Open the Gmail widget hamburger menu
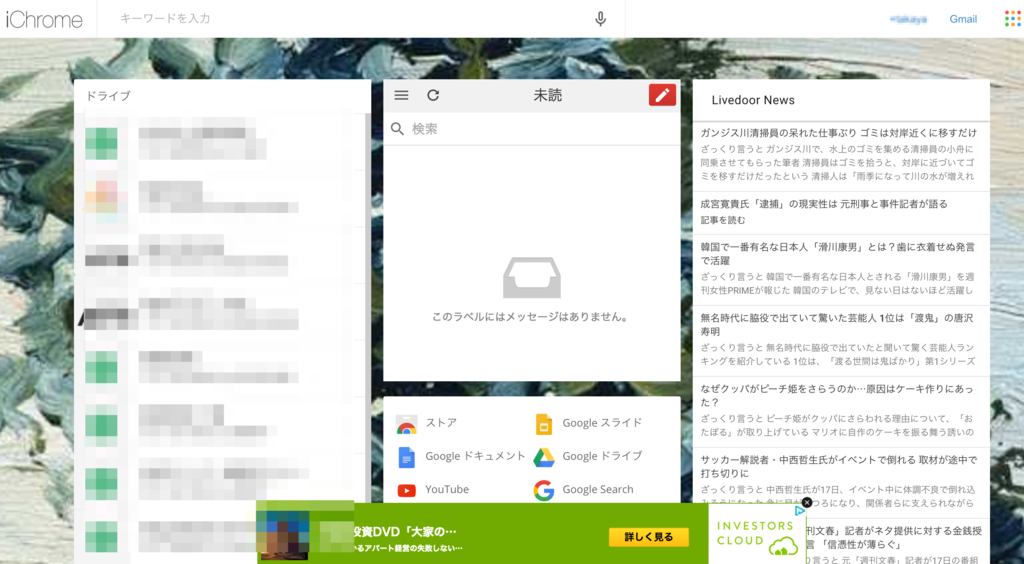Viewport: 1024px width, 564px height. click(x=402, y=95)
